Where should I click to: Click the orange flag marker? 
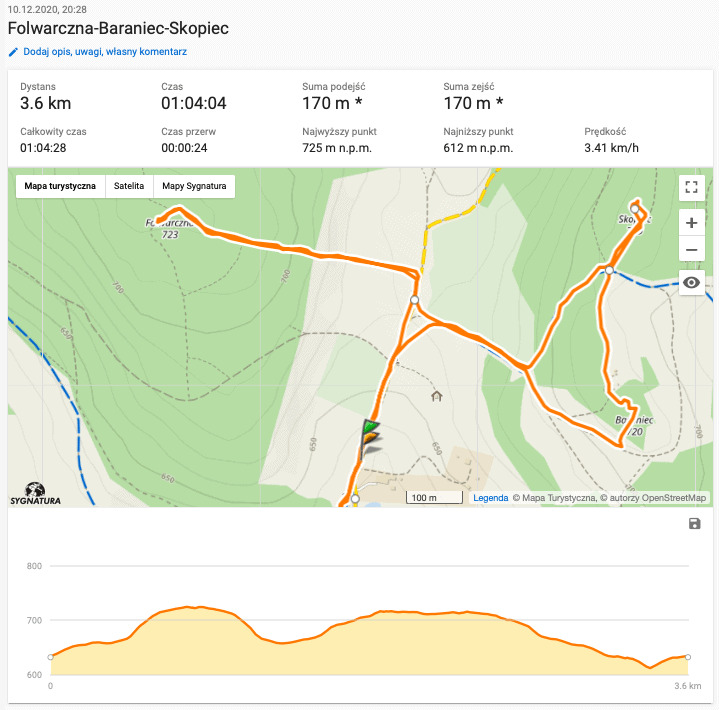(371, 438)
